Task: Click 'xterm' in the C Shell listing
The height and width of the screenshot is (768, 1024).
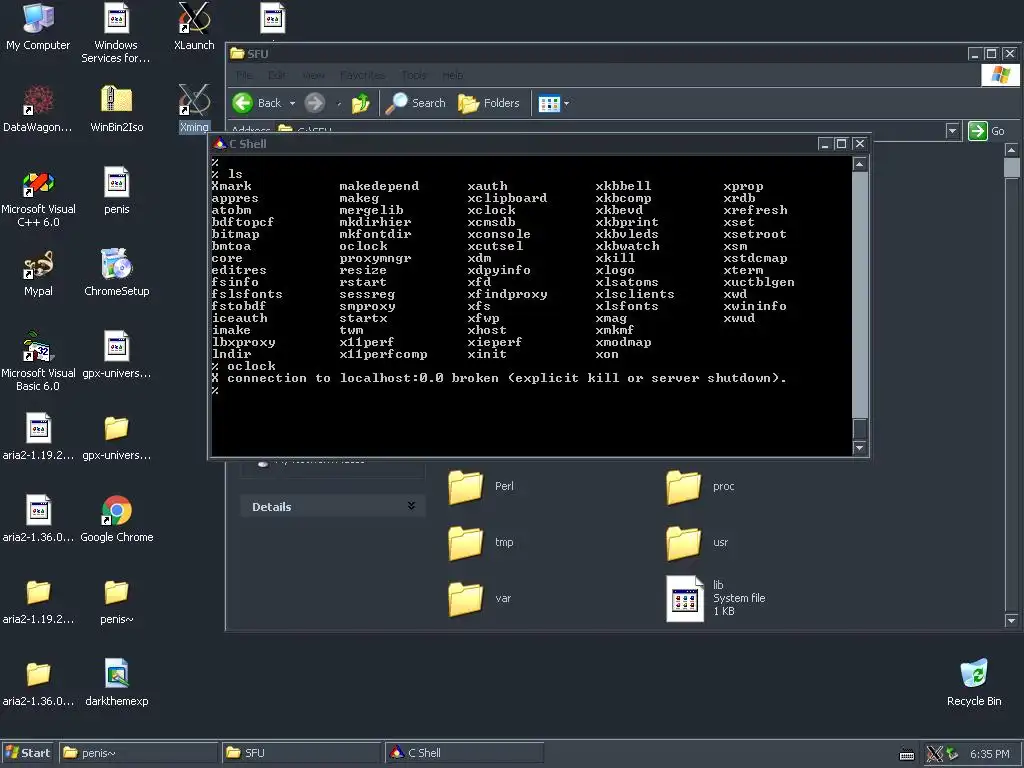Action: 743,270
